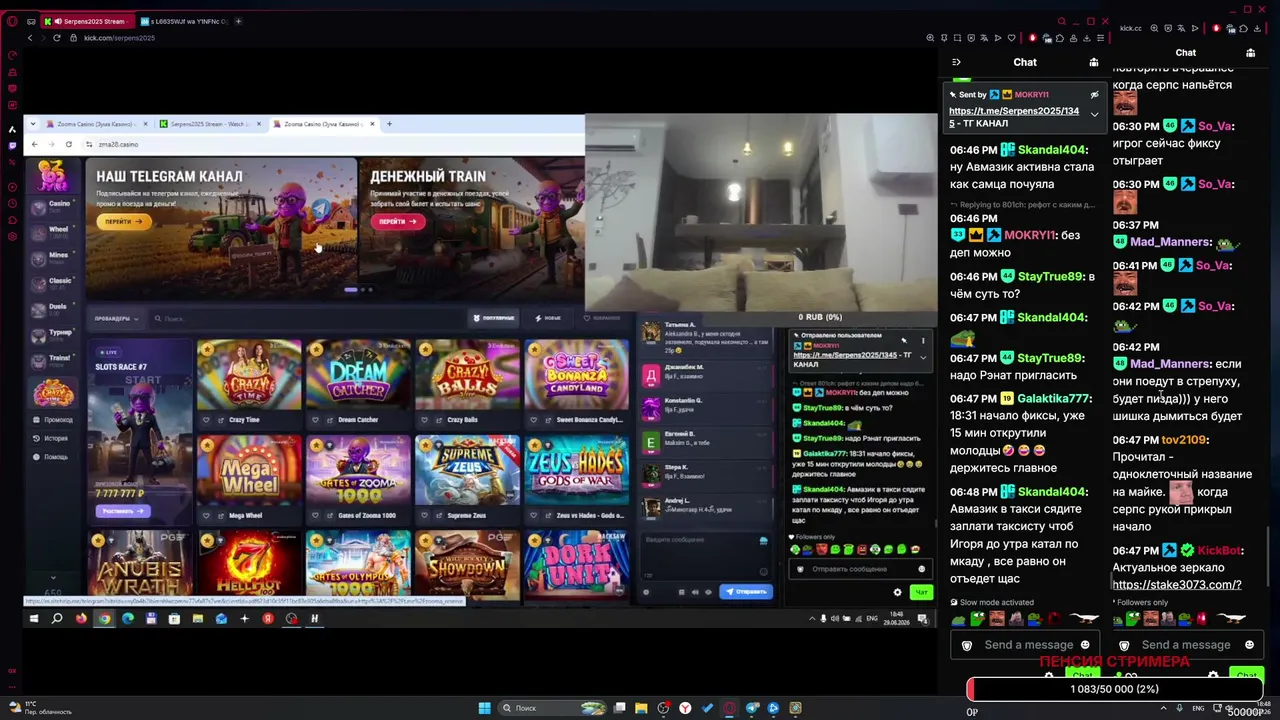The image size is (1280, 720).
Task: Toggle favorite heart for Gates of Zooma 1000
Action: [x=316, y=516]
